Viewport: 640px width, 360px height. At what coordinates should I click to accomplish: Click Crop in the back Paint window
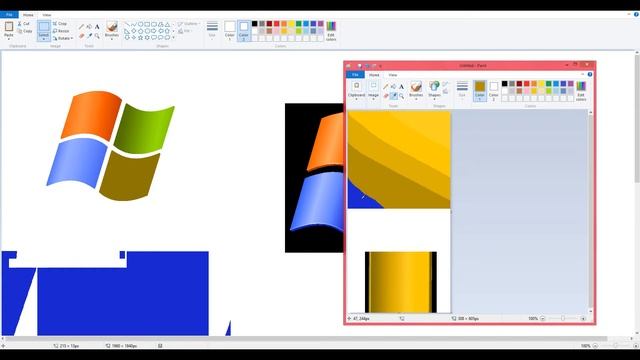60,24
